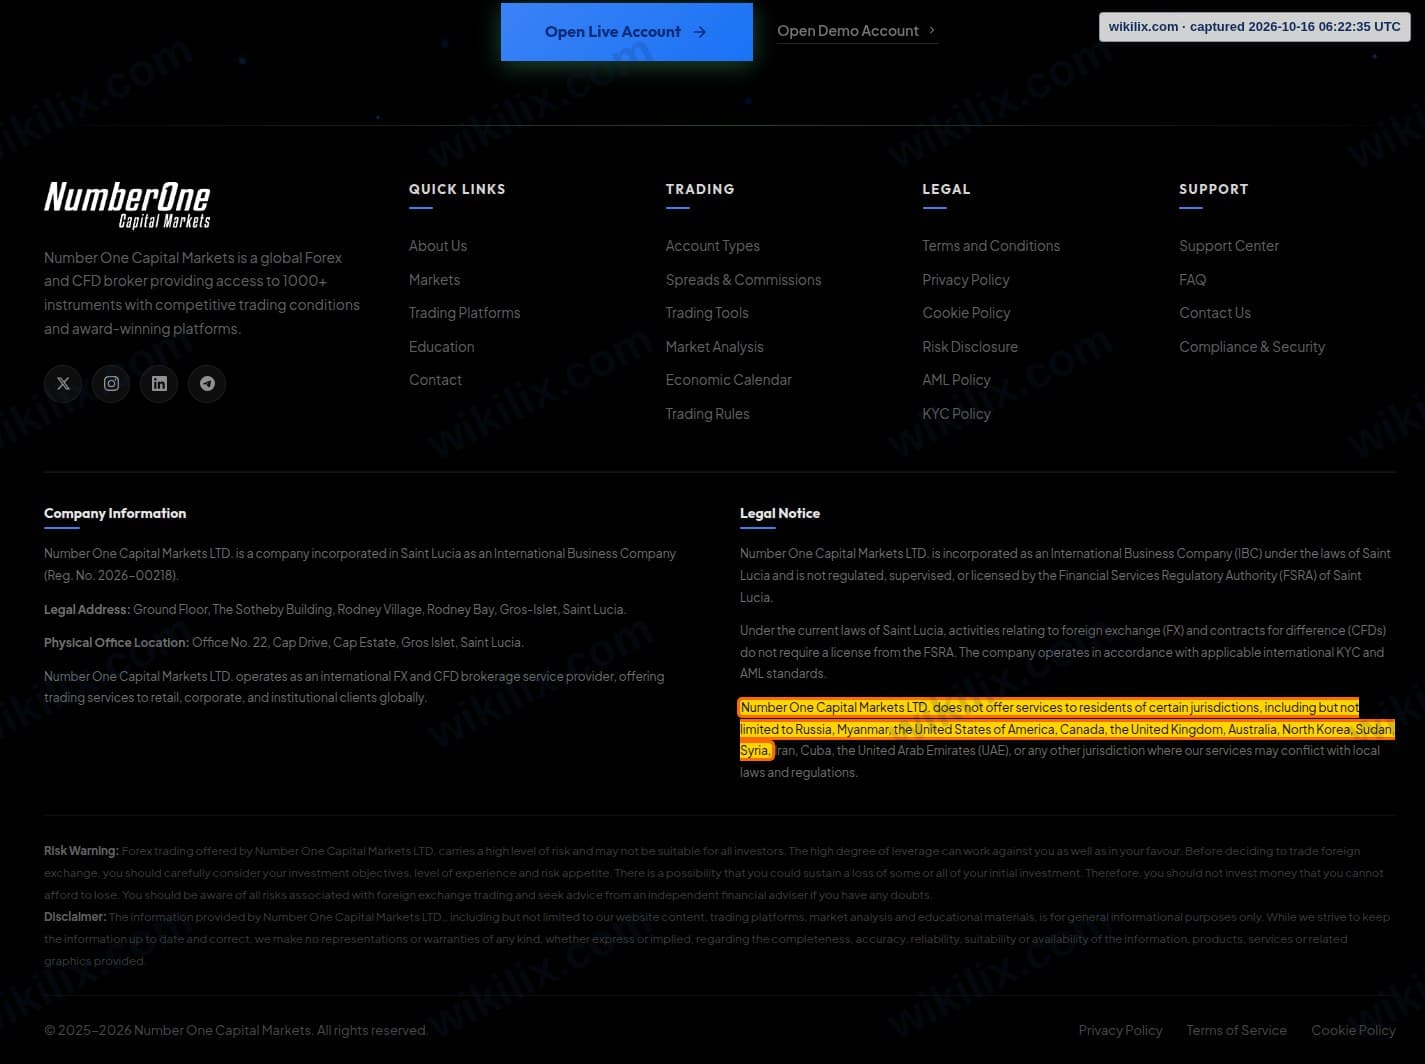Click the Open Live Account button

click(x=627, y=32)
